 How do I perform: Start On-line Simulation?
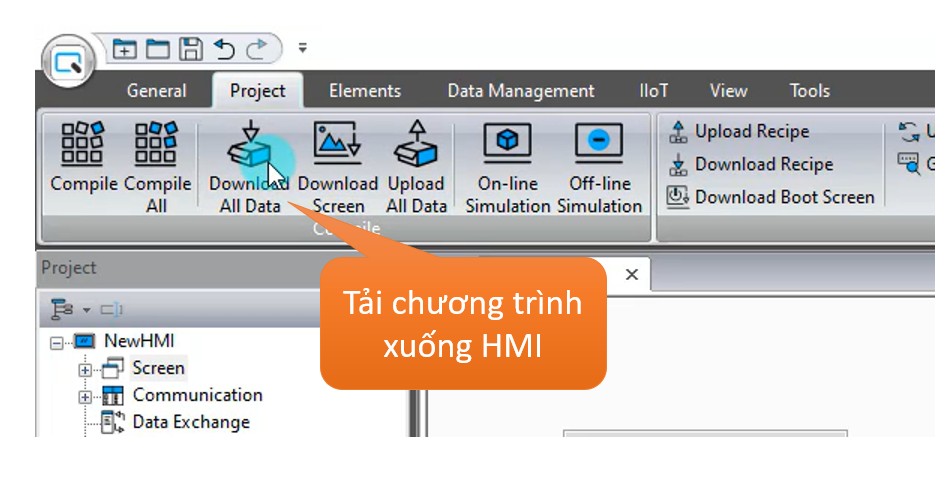pos(507,166)
